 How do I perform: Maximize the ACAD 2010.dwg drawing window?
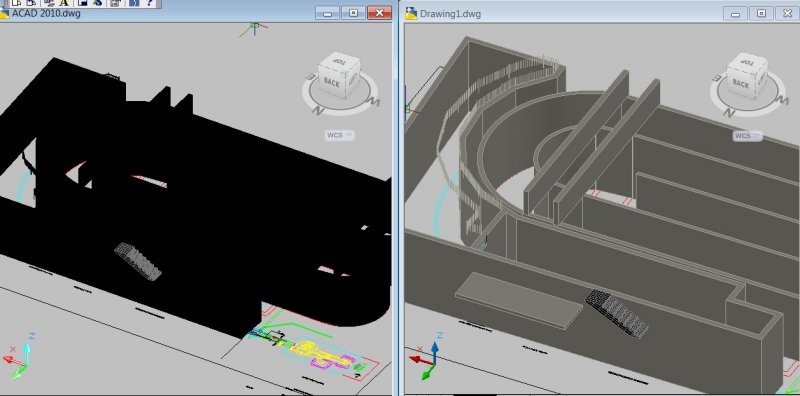pos(353,13)
